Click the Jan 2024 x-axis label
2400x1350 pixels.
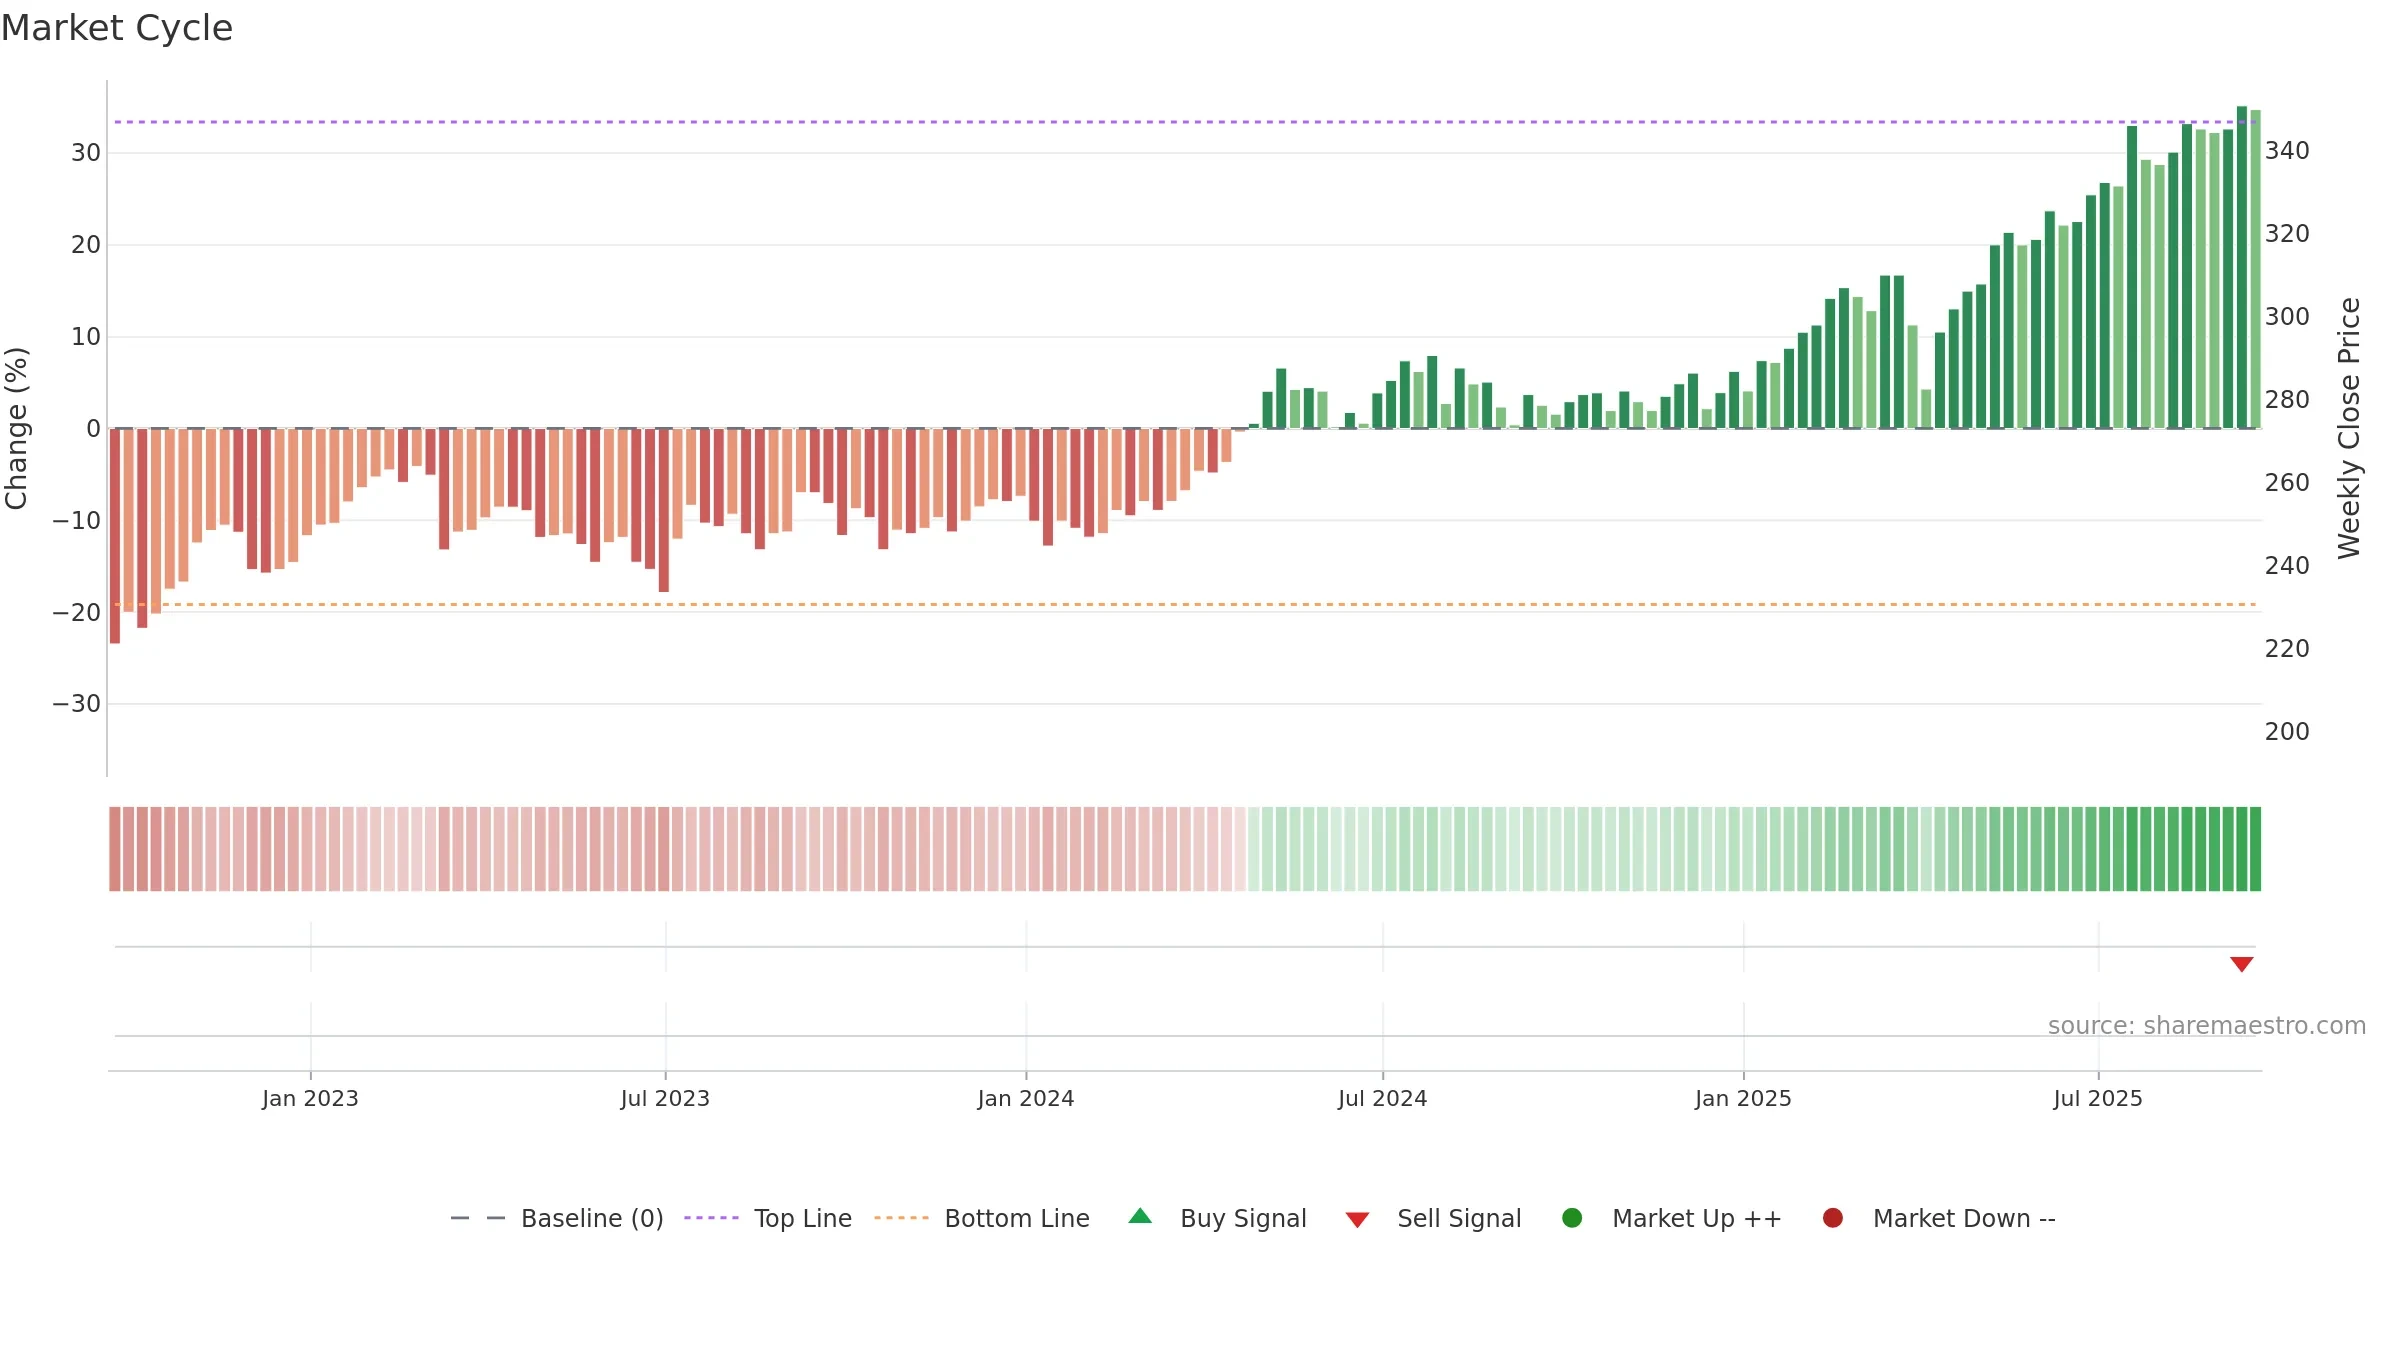pos(1026,1098)
